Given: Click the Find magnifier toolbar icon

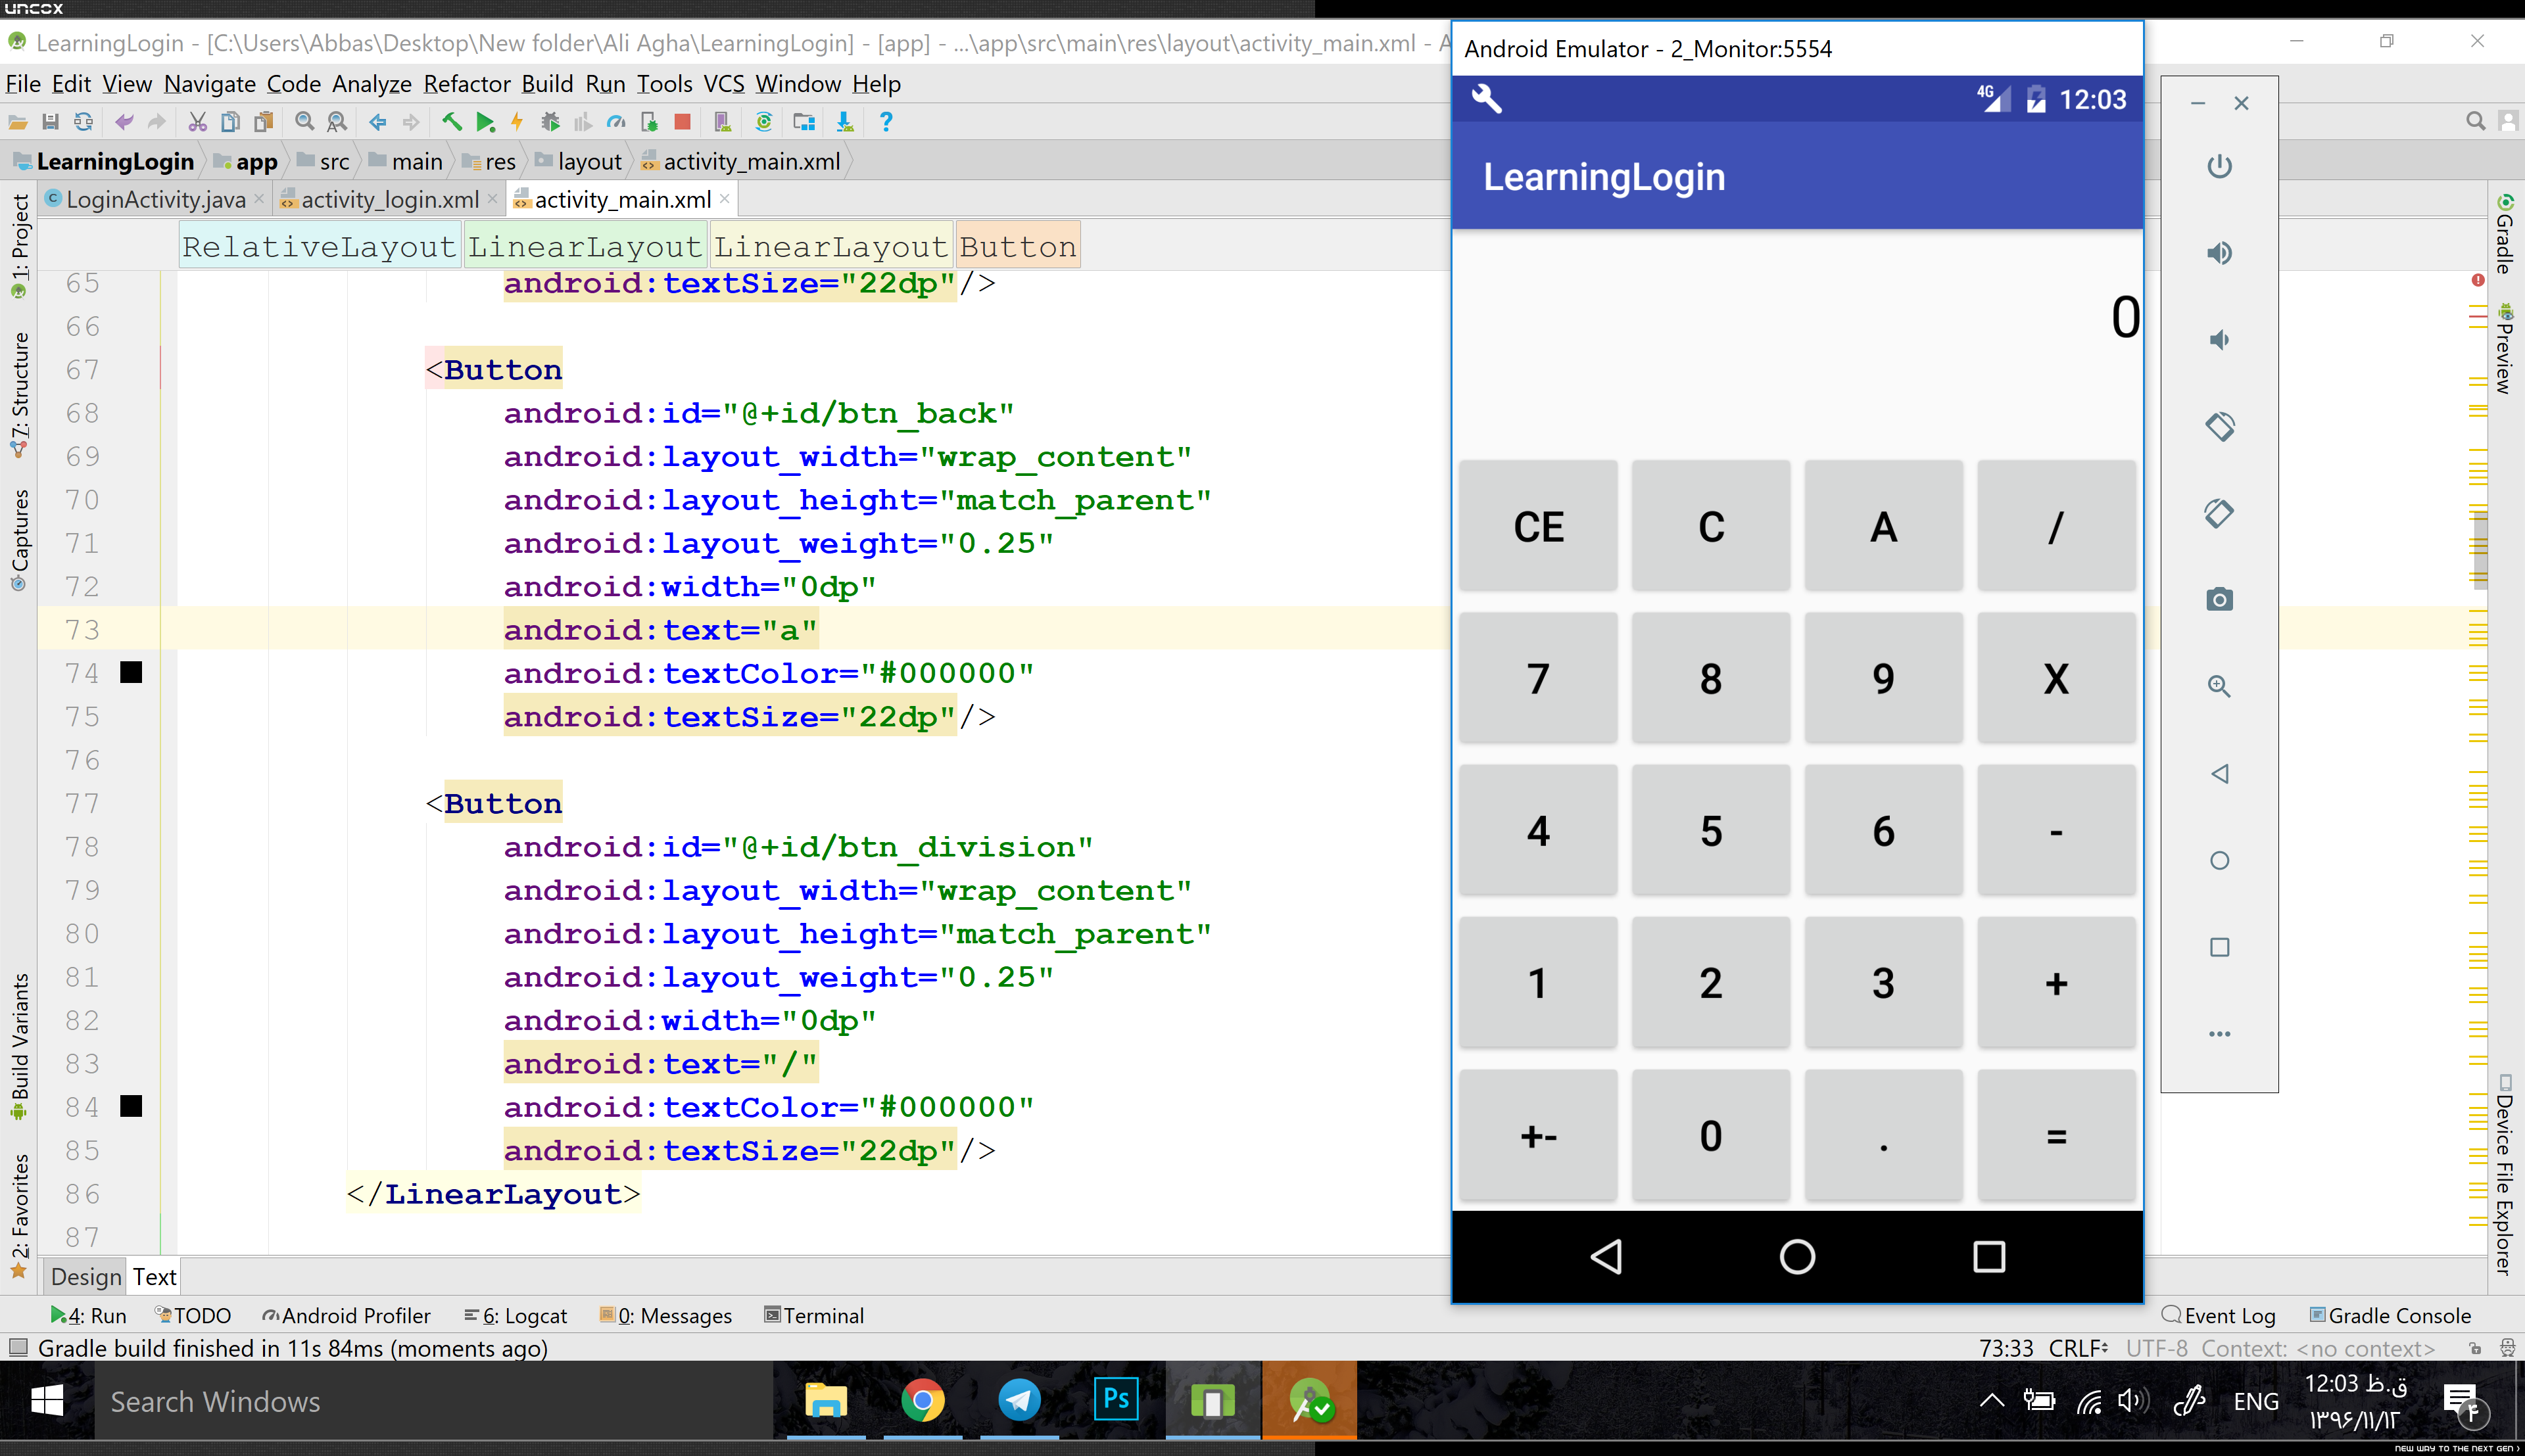Looking at the screenshot, I should pyautogui.click(x=305, y=122).
